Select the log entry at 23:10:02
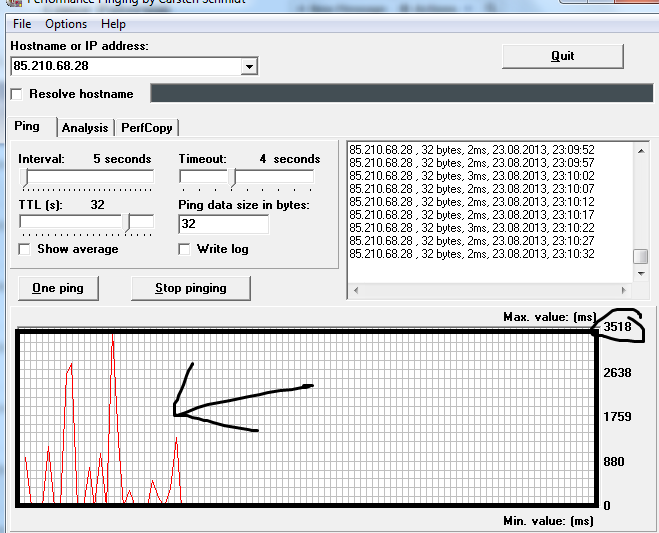659x533 pixels. (x=472, y=176)
